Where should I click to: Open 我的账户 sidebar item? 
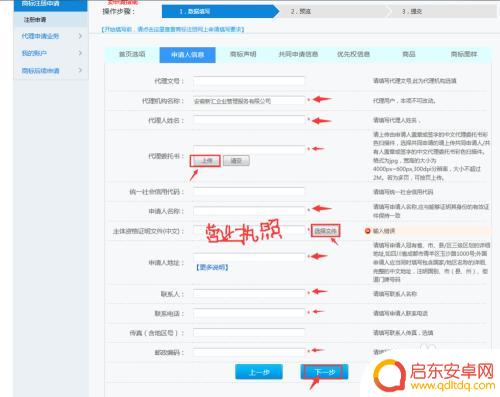pyautogui.click(x=34, y=53)
